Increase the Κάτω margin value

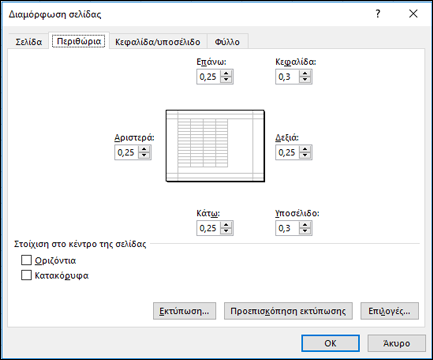pyautogui.click(x=226, y=225)
